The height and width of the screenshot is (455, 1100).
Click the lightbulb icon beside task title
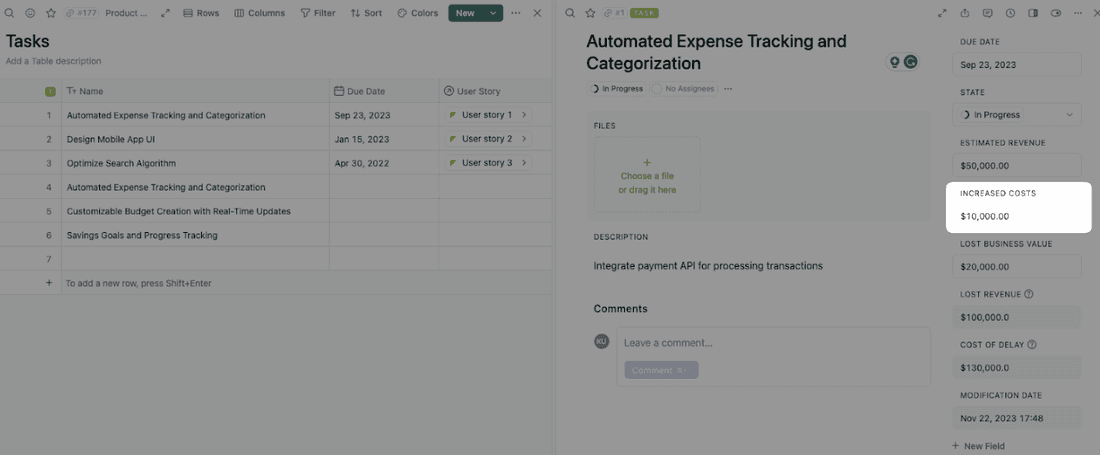(894, 62)
